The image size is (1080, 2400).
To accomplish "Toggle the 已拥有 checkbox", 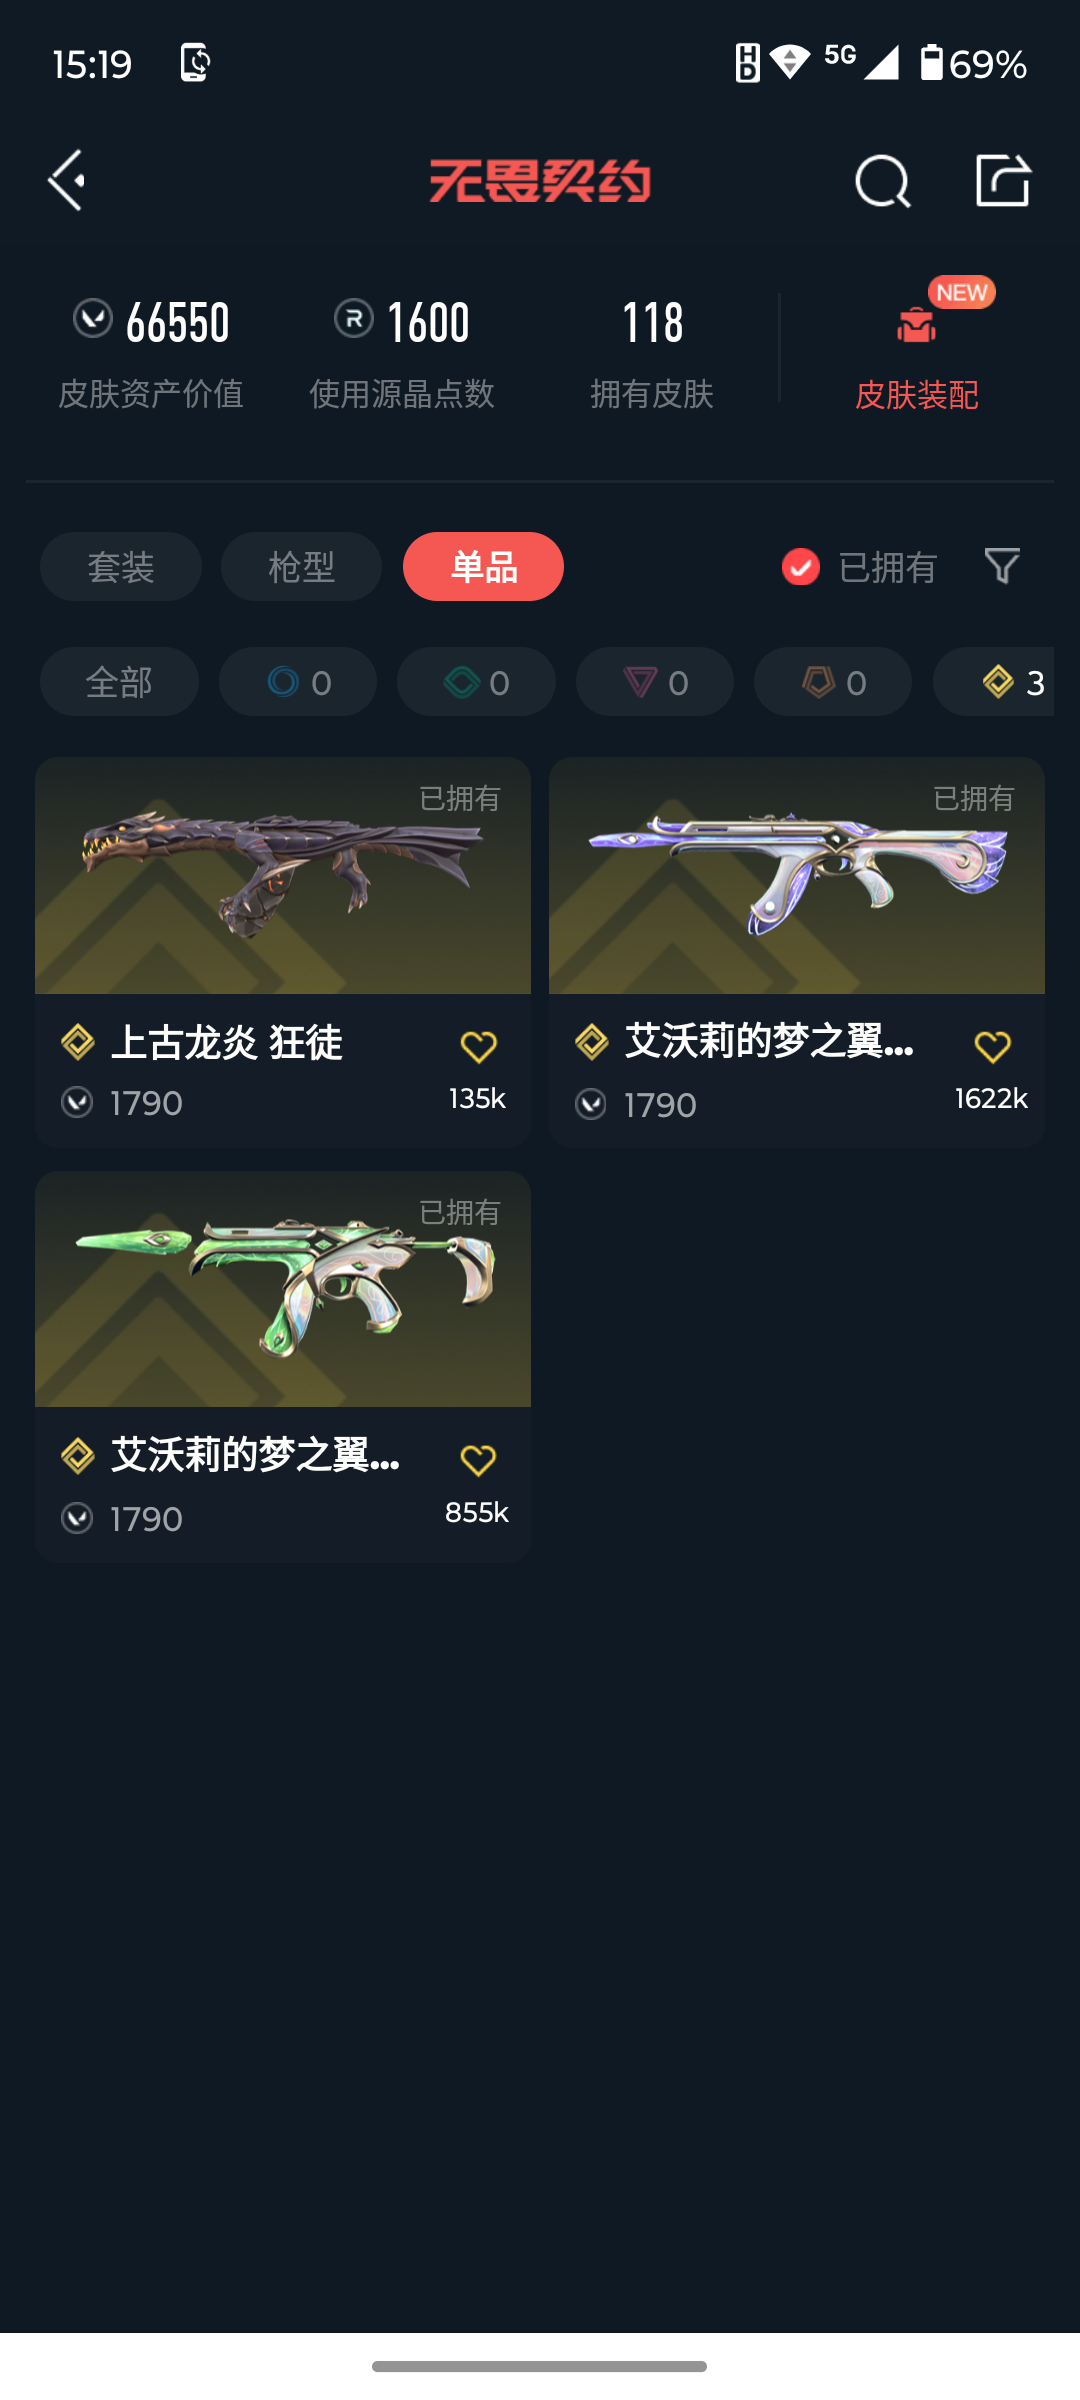I will [x=800, y=567].
